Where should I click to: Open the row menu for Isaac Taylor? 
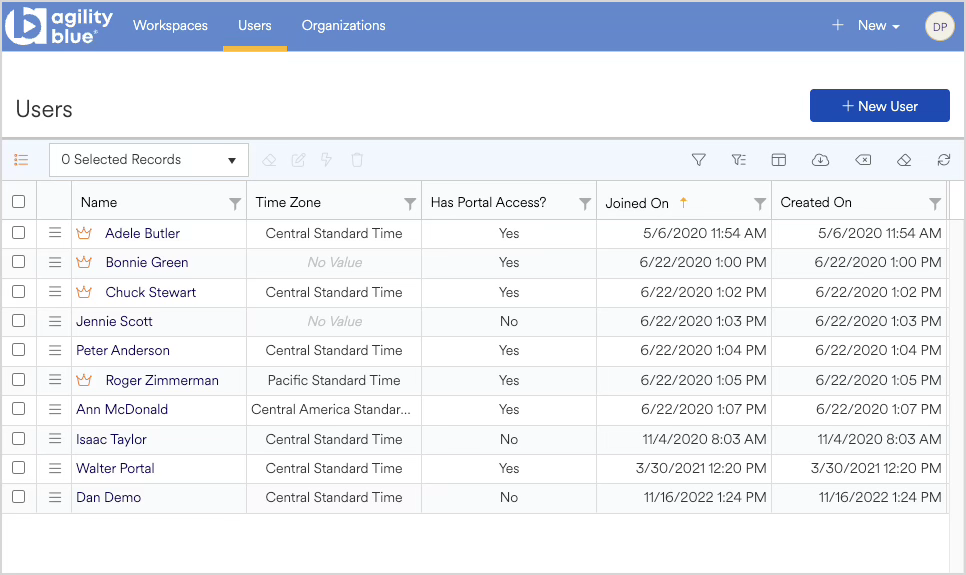coord(55,438)
